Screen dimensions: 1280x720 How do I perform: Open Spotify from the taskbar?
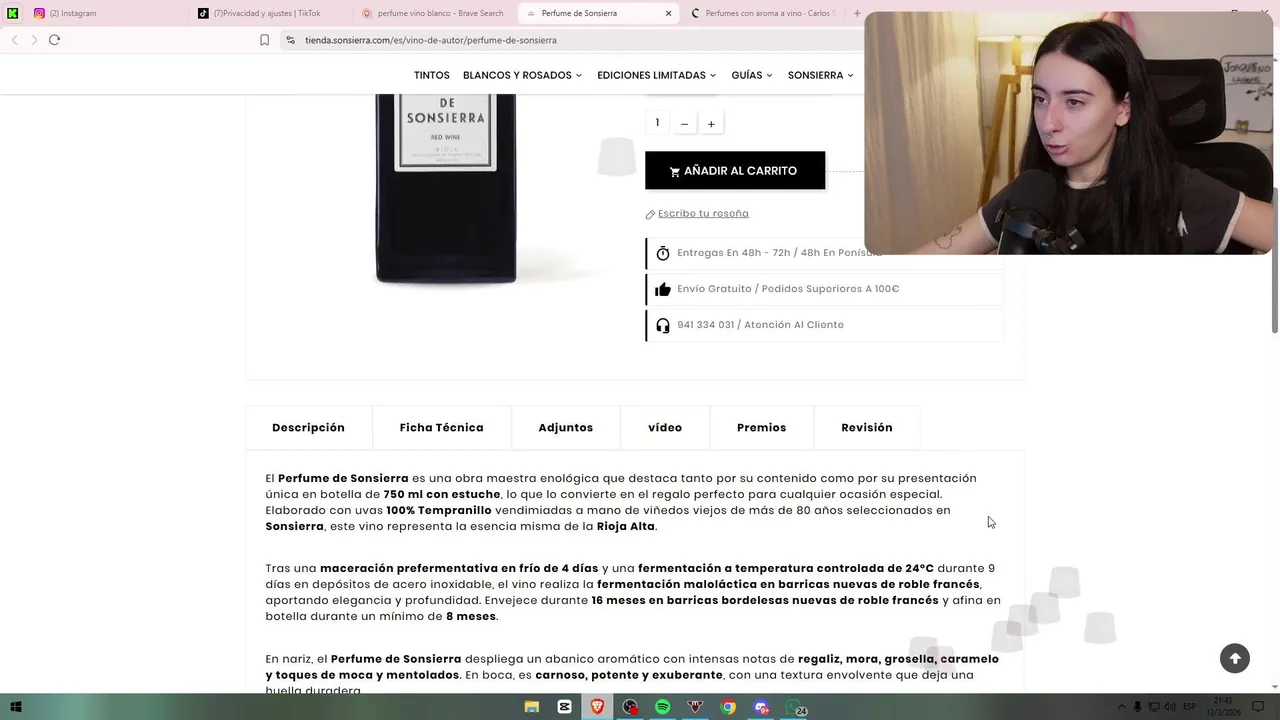click(x=662, y=707)
